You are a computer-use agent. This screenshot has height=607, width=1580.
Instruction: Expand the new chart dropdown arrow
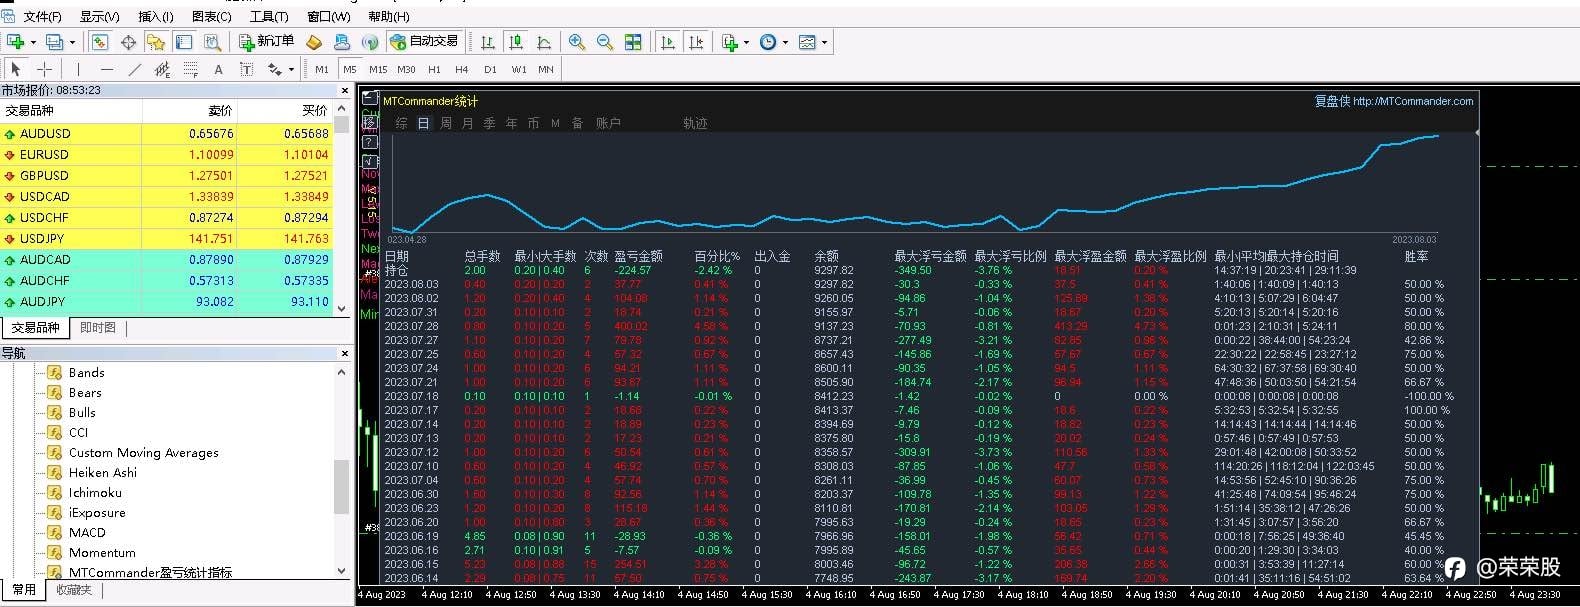pos(33,42)
